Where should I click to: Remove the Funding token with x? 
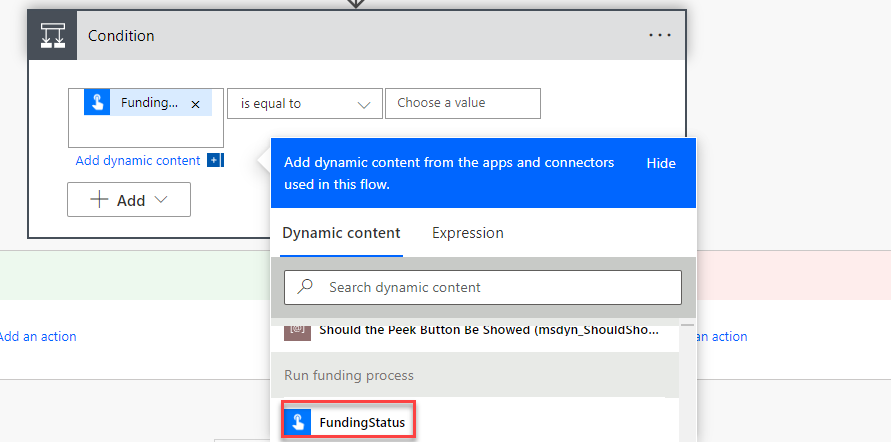point(195,104)
